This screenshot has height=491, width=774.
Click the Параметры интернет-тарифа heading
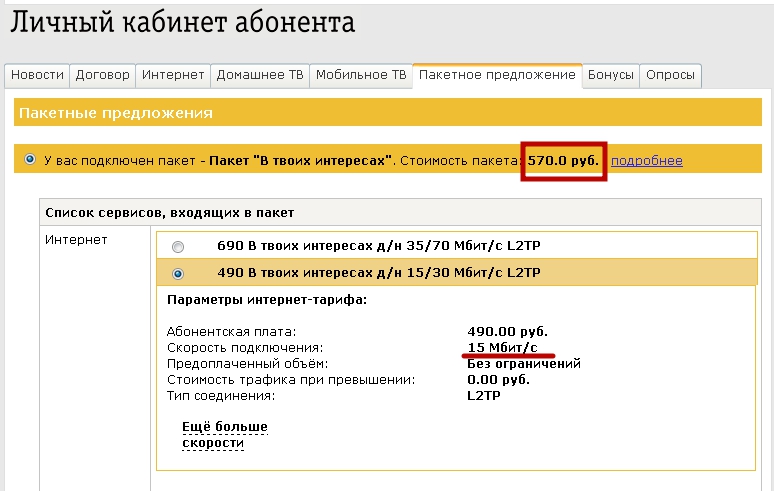click(x=267, y=300)
